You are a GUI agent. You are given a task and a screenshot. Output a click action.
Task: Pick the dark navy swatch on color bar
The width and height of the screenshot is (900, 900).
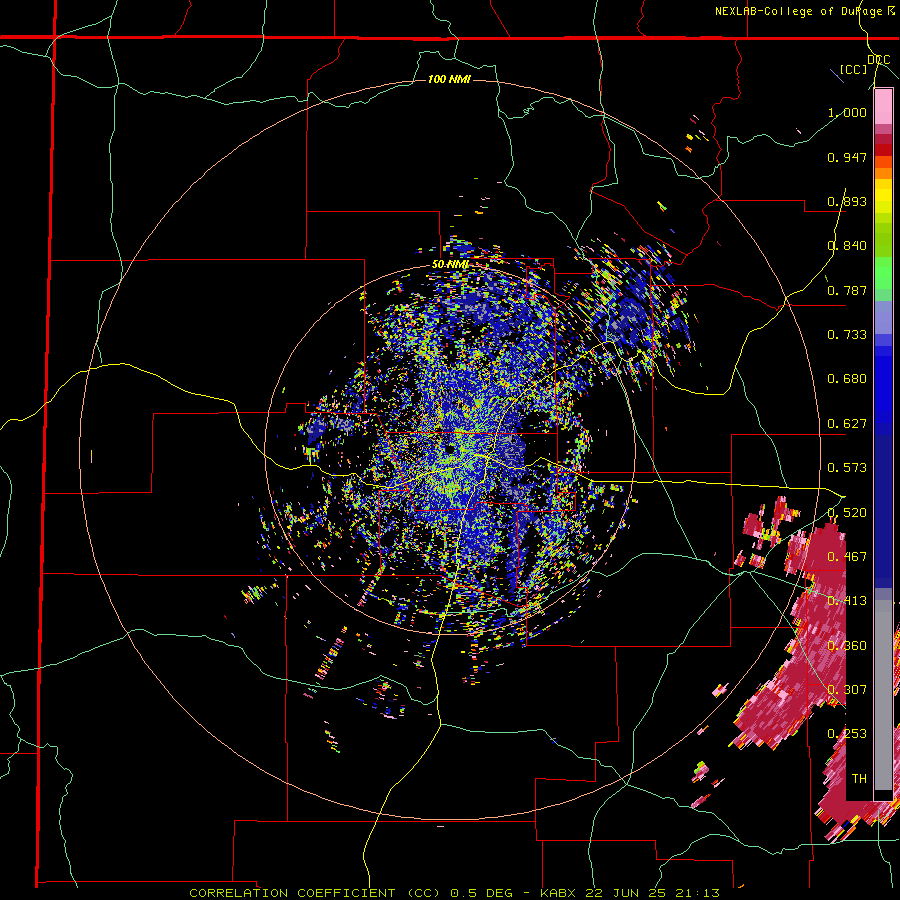pos(883,511)
